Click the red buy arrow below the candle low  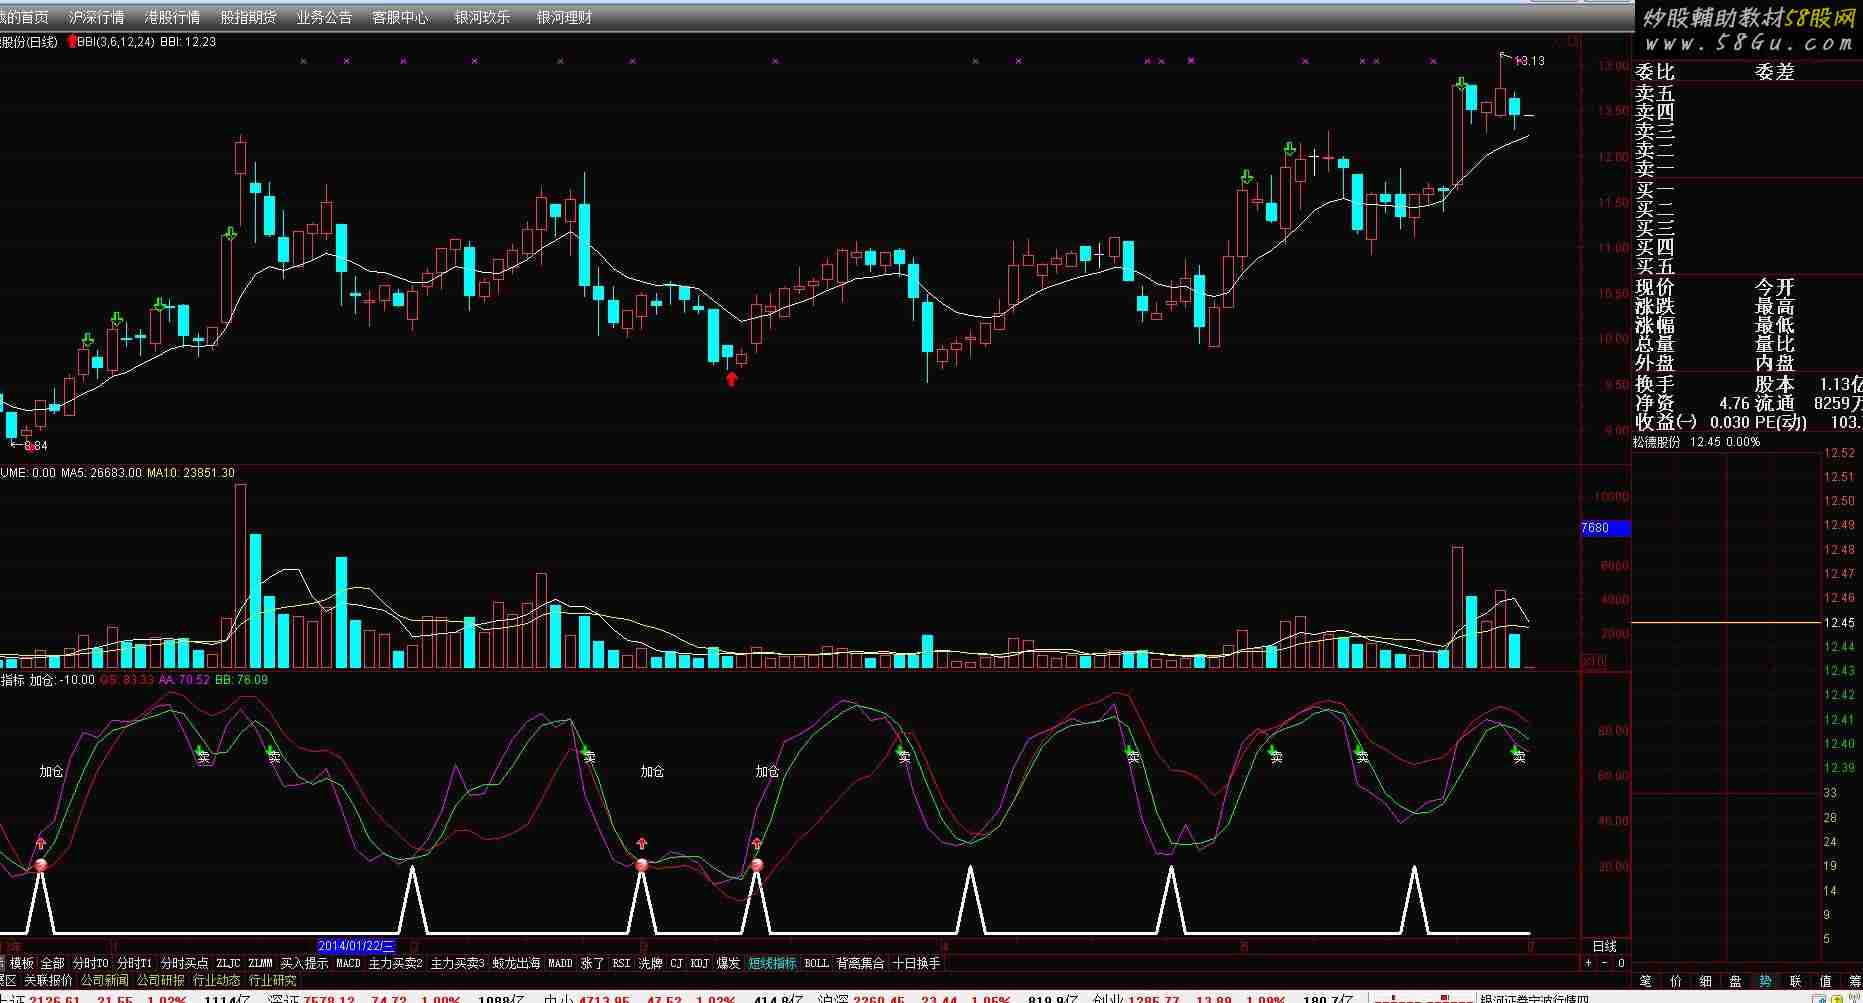click(731, 378)
